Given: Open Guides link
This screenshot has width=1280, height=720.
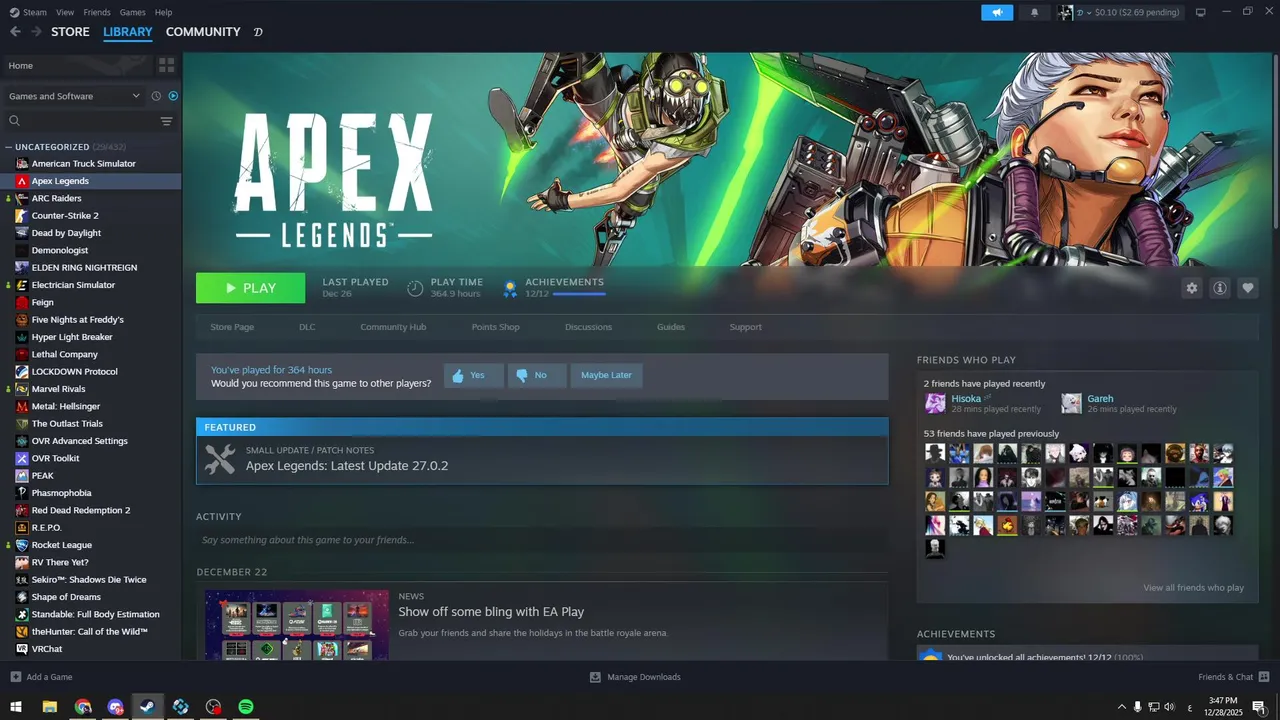Looking at the screenshot, I should point(671,327).
